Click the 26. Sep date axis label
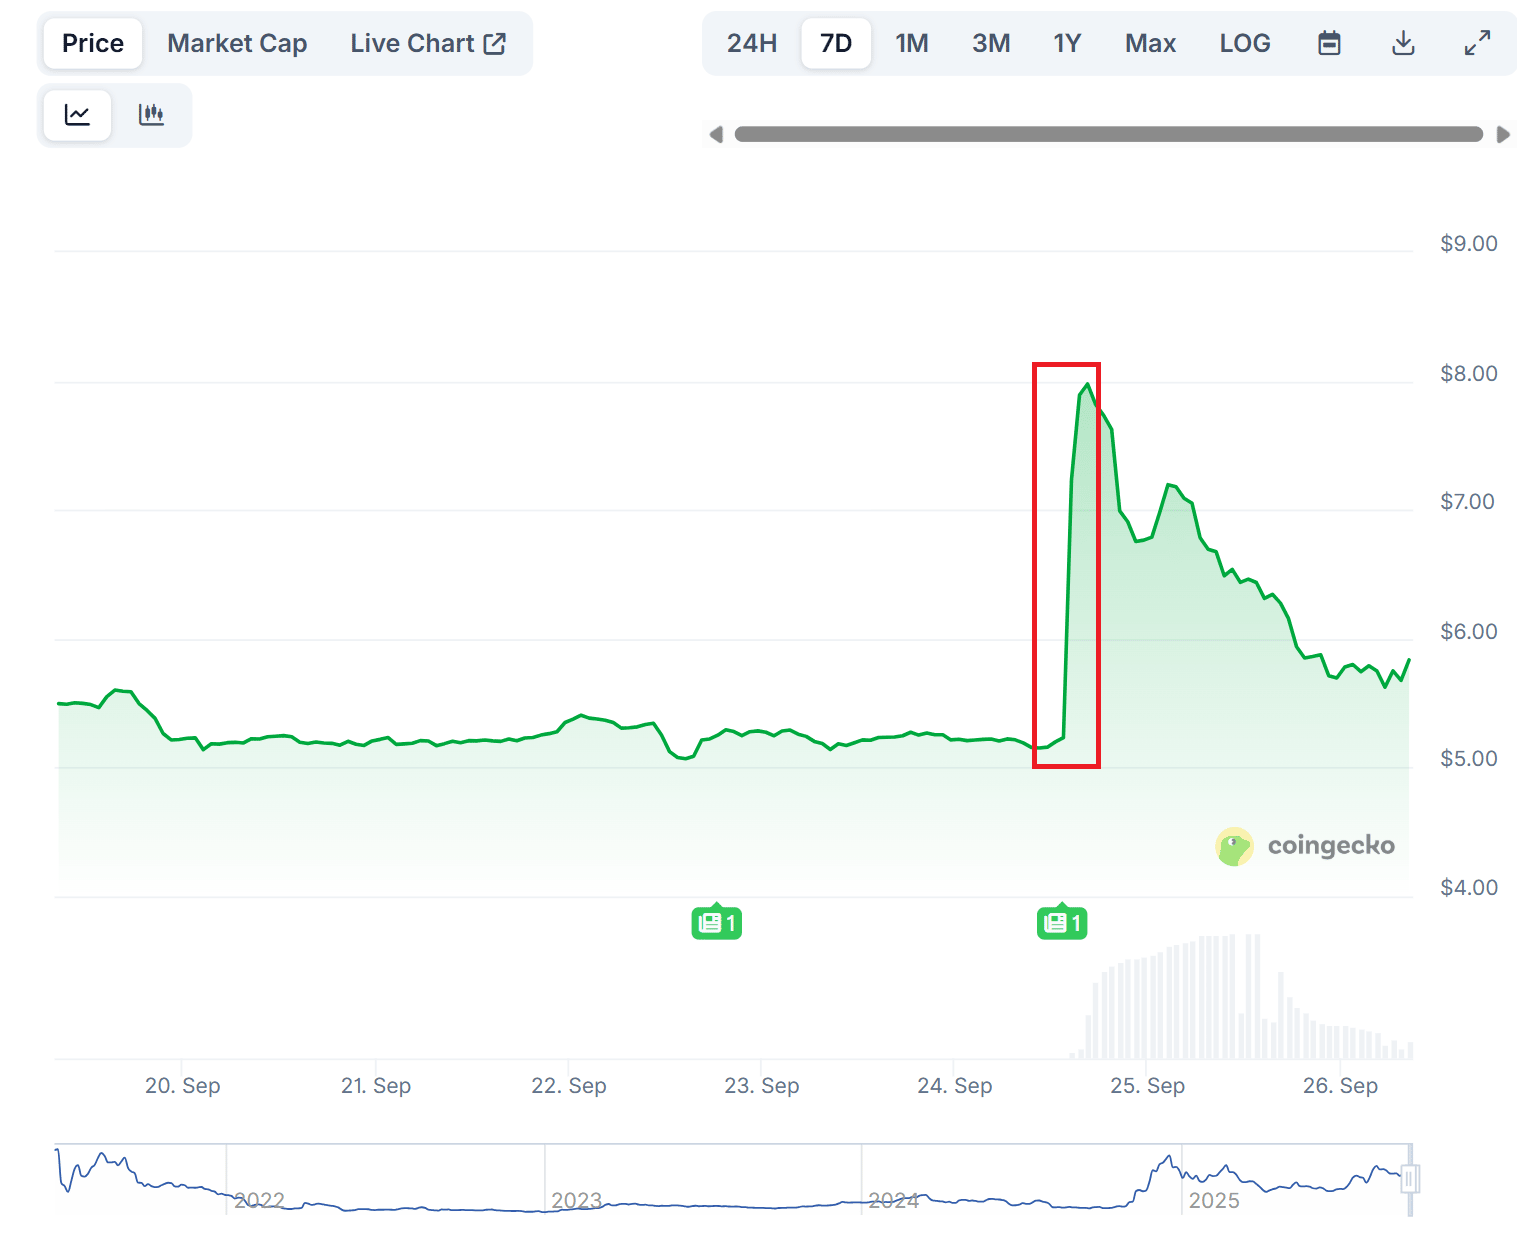The image size is (1540, 1252). [x=1341, y=1085]
